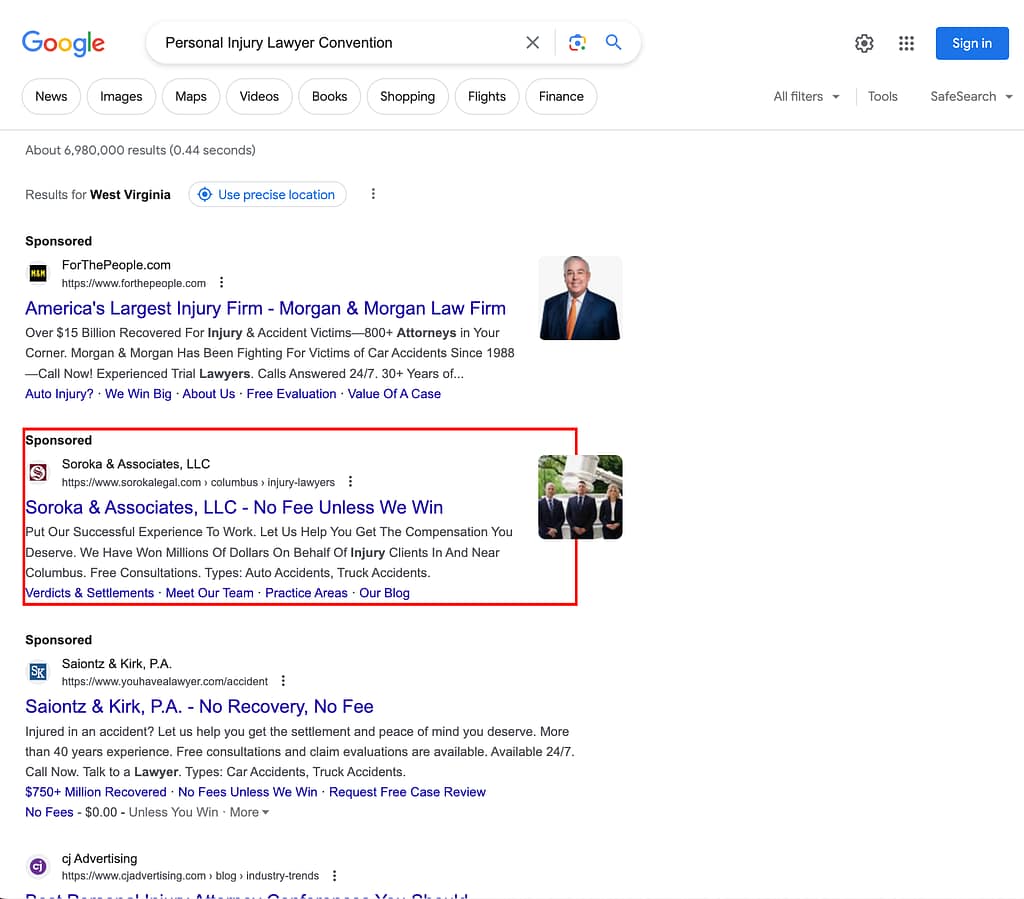Open the Google apps grid icon
Image resolution: width=1024 pixels, height=899 pixels.
(906, 43)
